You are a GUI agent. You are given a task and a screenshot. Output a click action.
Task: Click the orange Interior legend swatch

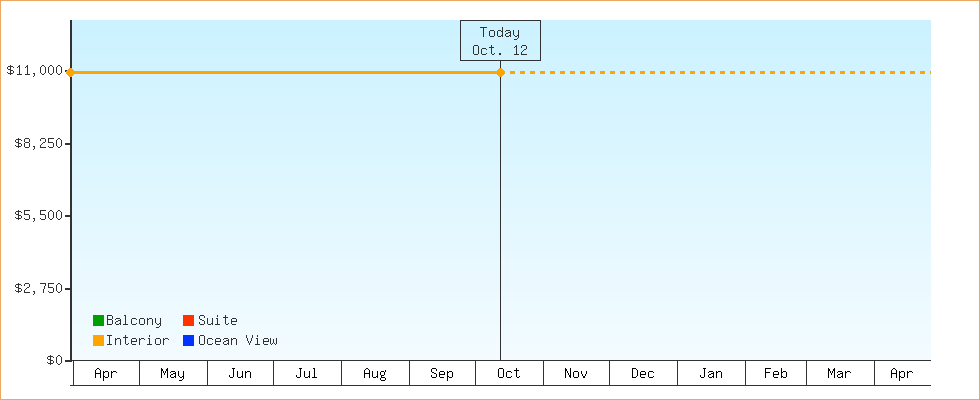tap(98, 341)
